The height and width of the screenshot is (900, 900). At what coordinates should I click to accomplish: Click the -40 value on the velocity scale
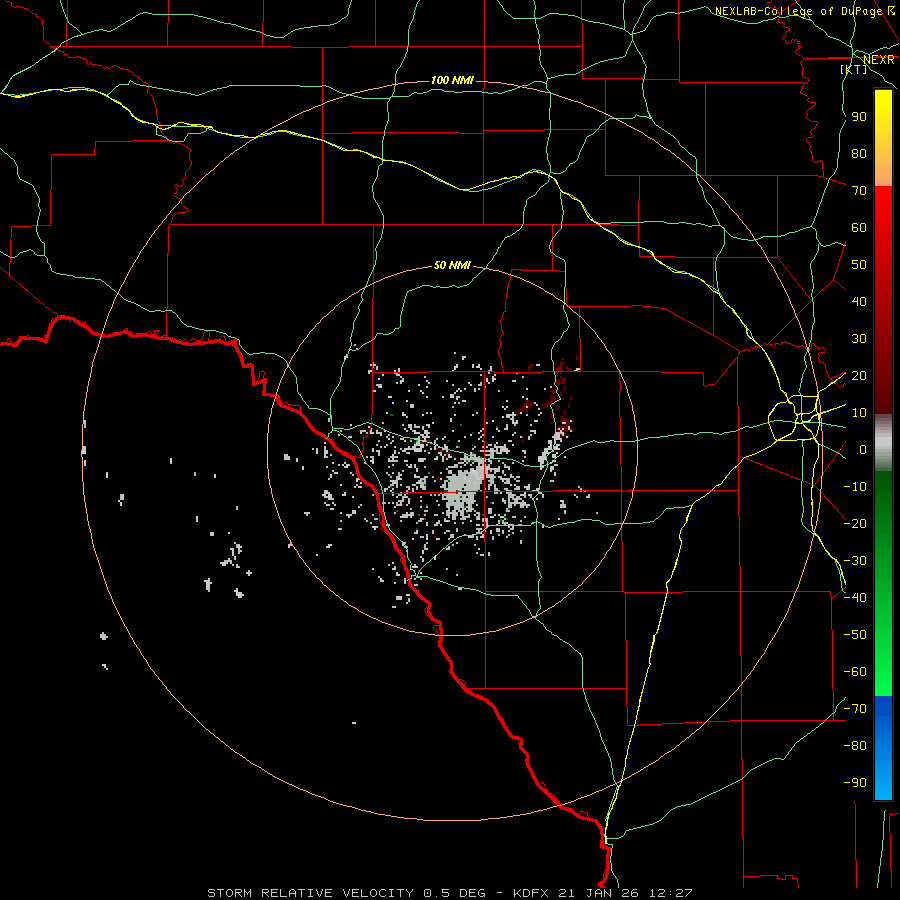(x=855, y=598)
